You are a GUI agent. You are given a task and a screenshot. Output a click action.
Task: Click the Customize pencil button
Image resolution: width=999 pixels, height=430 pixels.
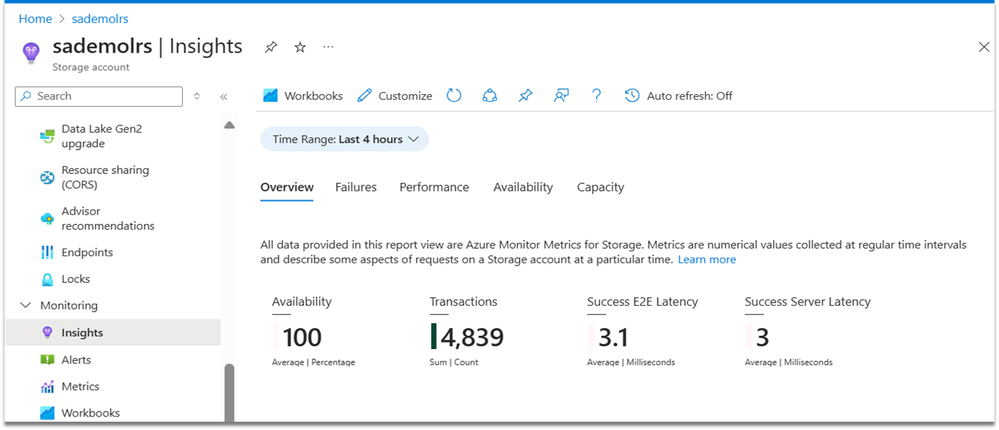point(394,96)
